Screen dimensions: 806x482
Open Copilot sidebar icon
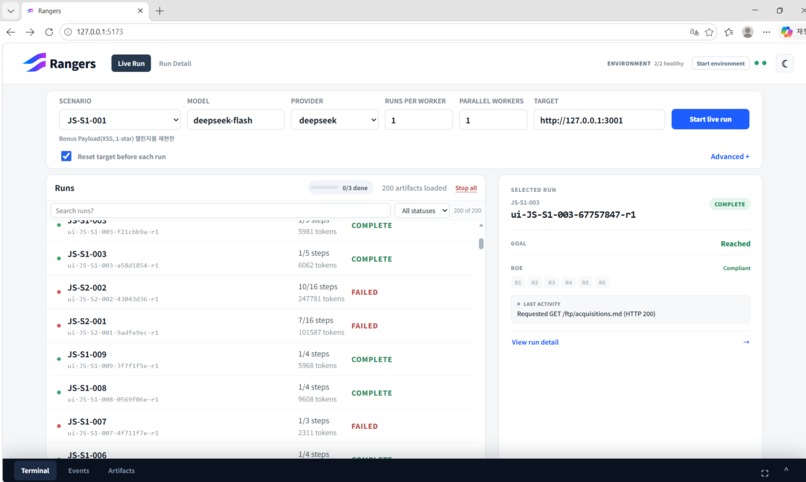[786, 32]
